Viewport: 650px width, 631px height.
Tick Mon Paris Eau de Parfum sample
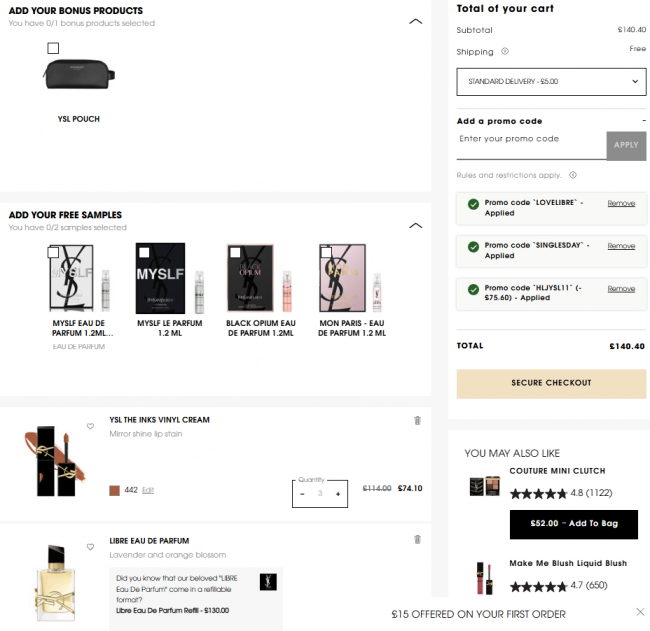(327, 253)
